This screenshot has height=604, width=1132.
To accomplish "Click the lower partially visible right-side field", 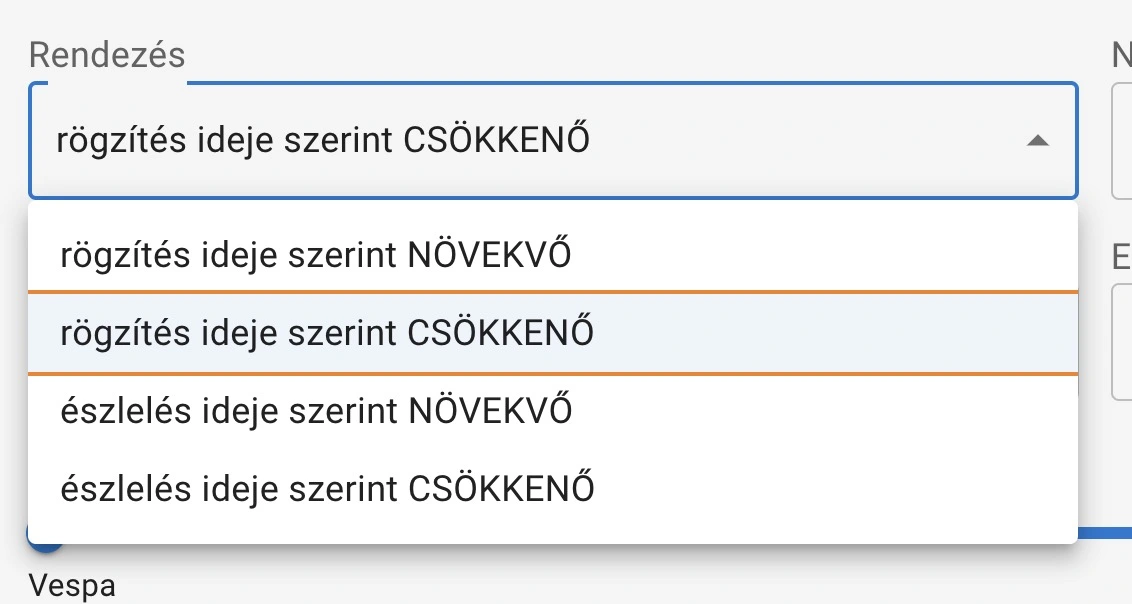I will pyautogui.click(x=1122, y=341).
